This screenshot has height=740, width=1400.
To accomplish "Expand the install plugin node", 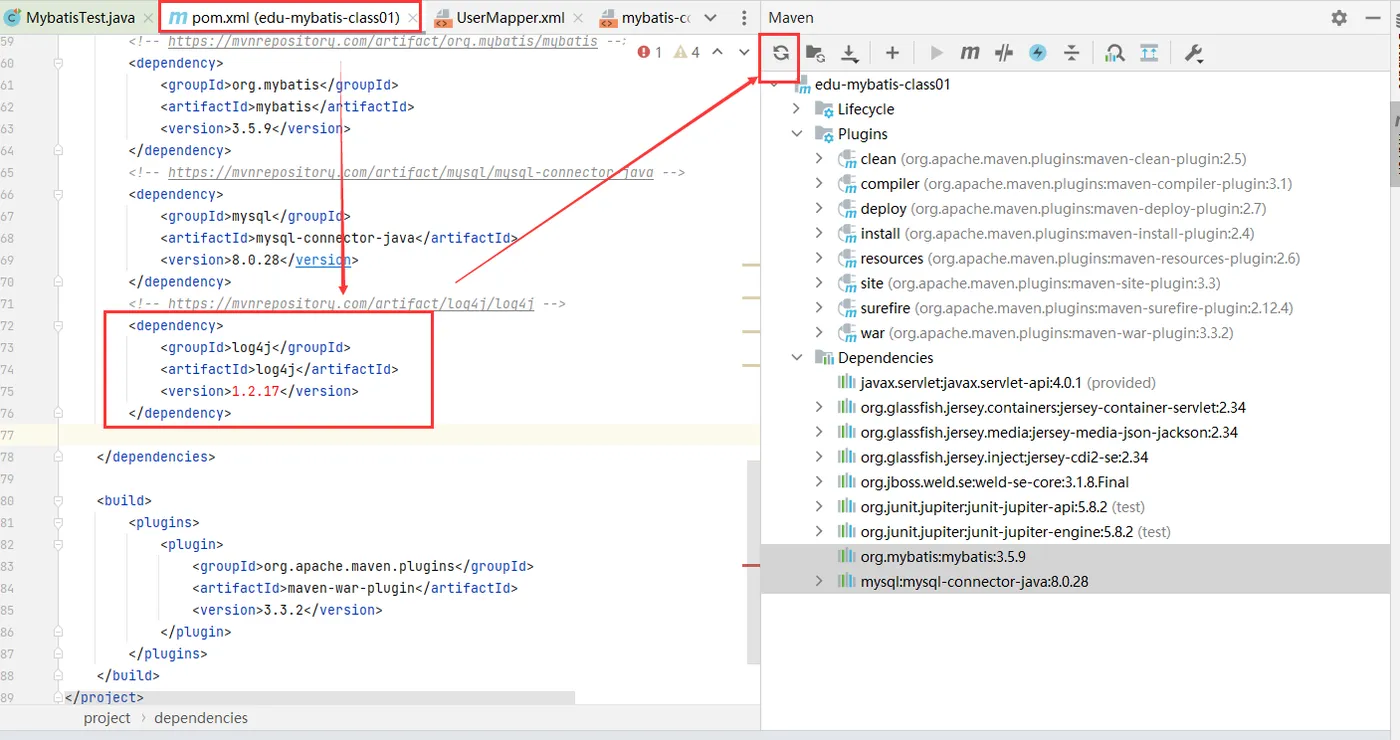I will pos(819,234).
